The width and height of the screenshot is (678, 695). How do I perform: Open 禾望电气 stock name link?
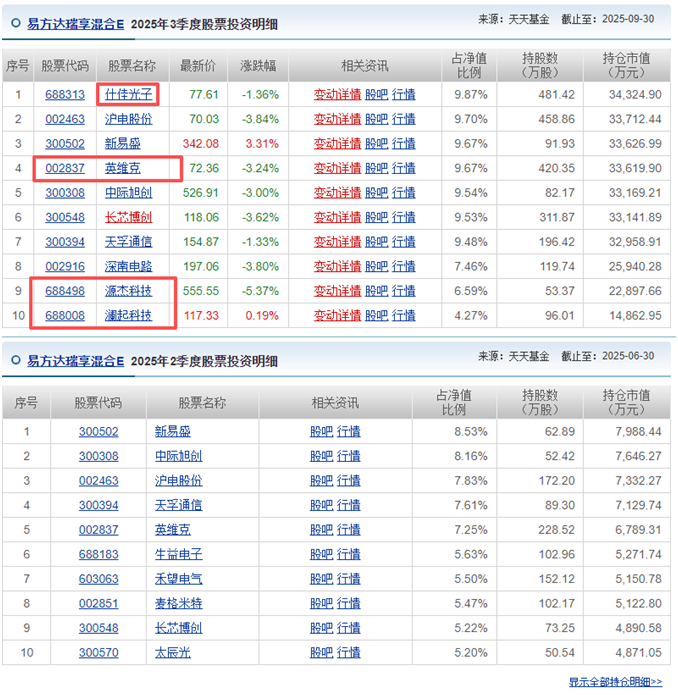coord(179,579)
